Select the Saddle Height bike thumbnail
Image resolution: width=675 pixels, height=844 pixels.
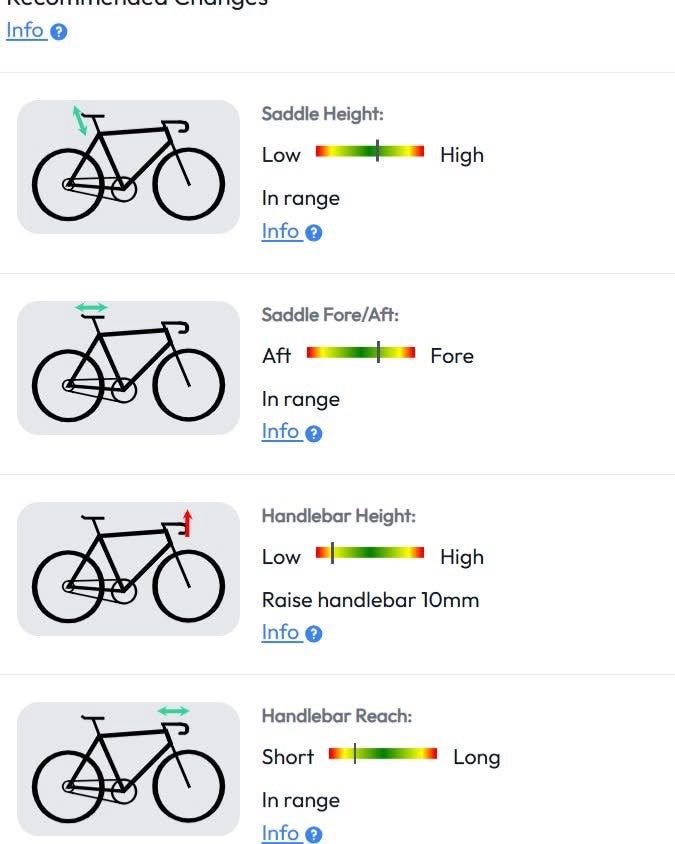tap(128, 167)
